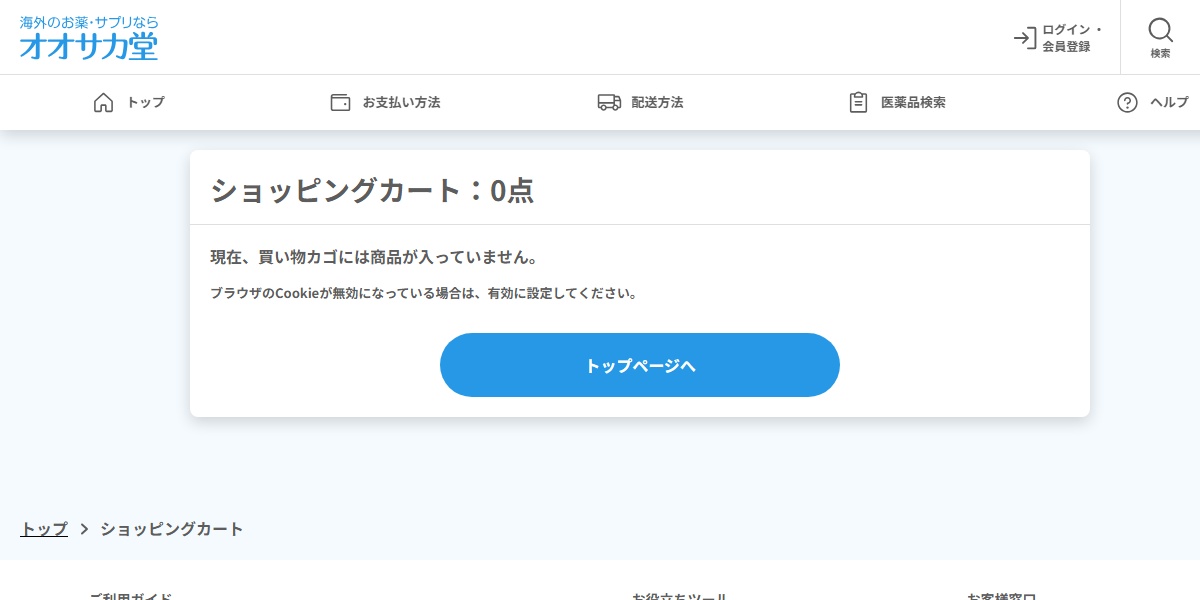Open 配送方法 menu item
The height and width of the screenshot is (600, 1200).
coord(657,102)
